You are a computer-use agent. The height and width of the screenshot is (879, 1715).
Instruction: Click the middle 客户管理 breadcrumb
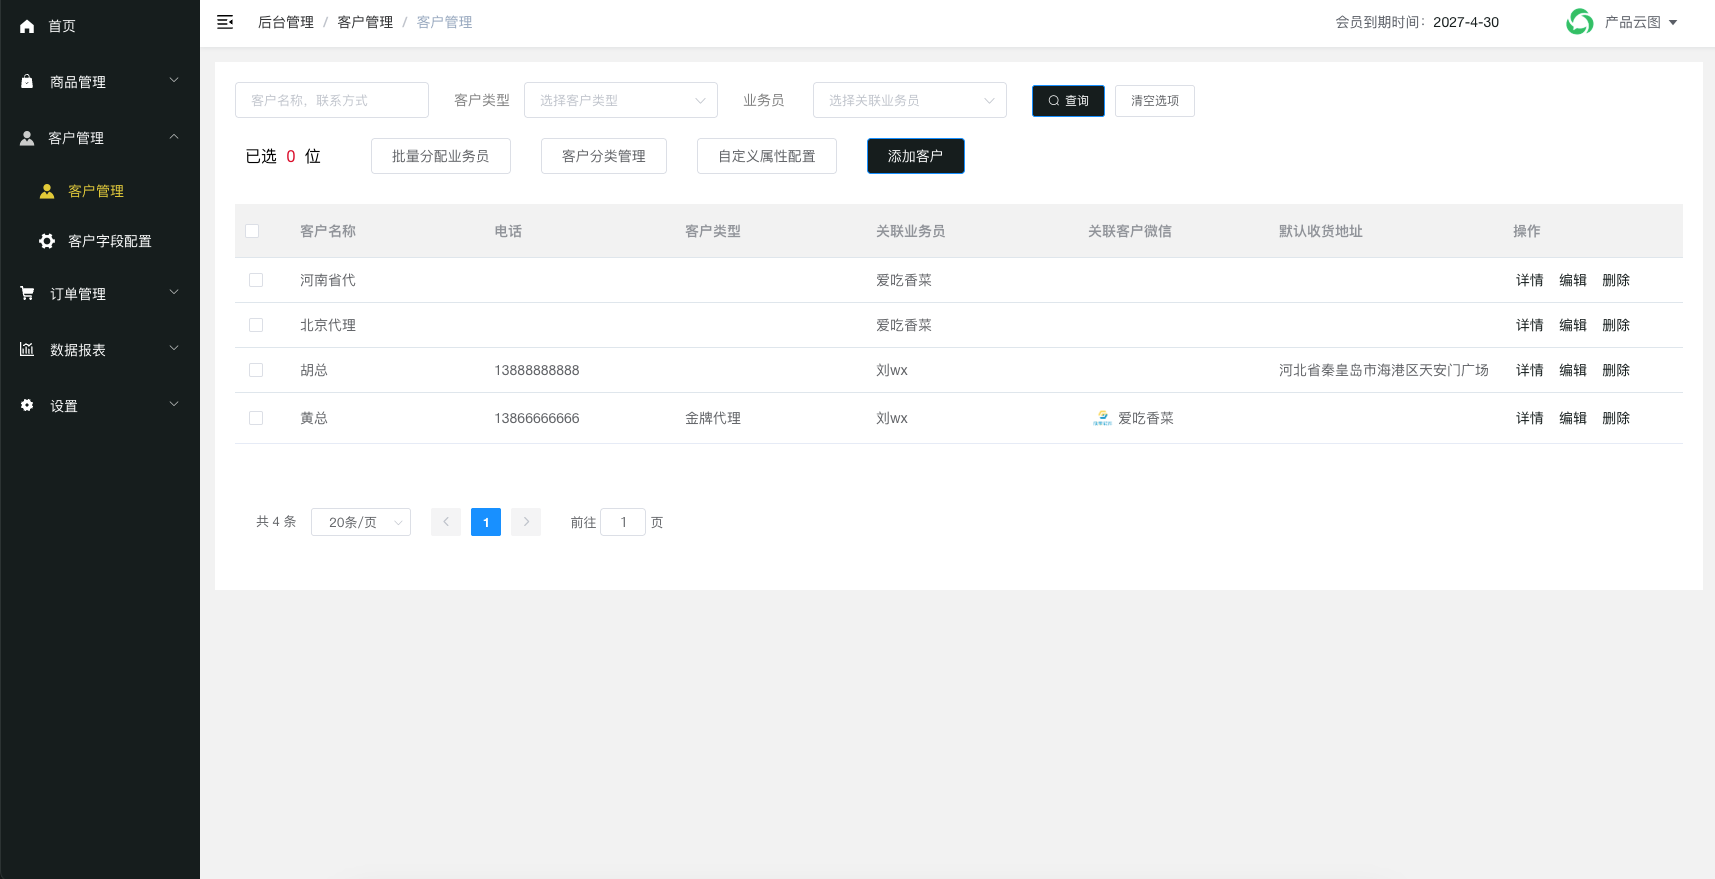pyautogui.click(x=365, y=22)
